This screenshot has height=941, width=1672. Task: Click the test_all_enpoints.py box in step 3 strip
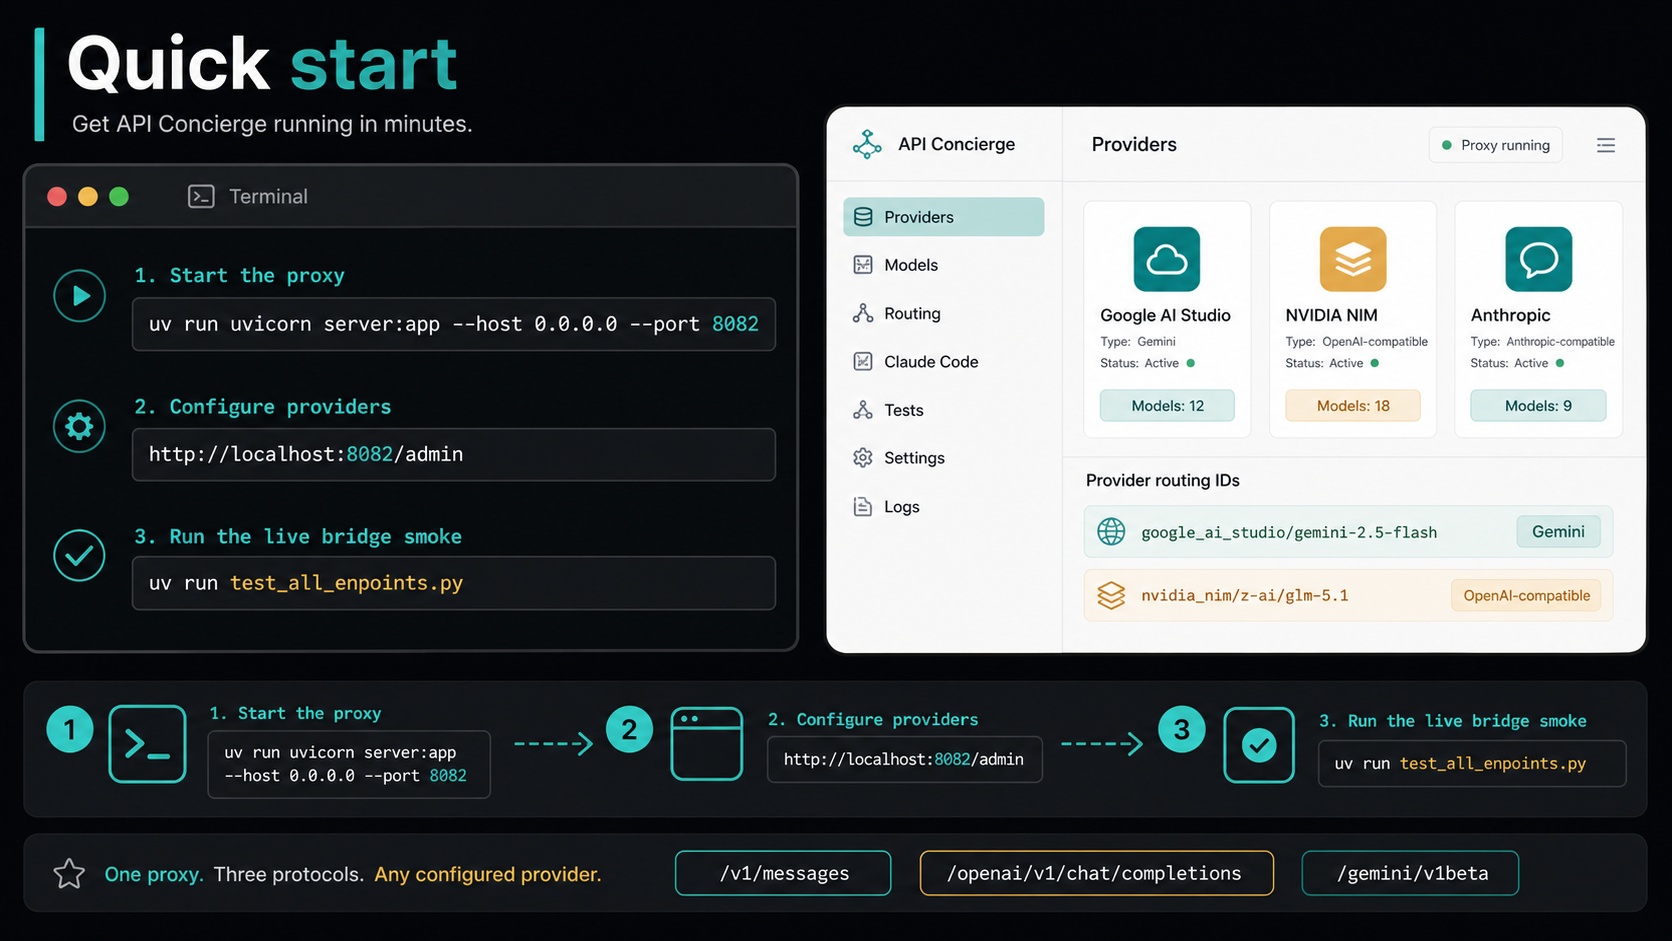coord(1472,763)
